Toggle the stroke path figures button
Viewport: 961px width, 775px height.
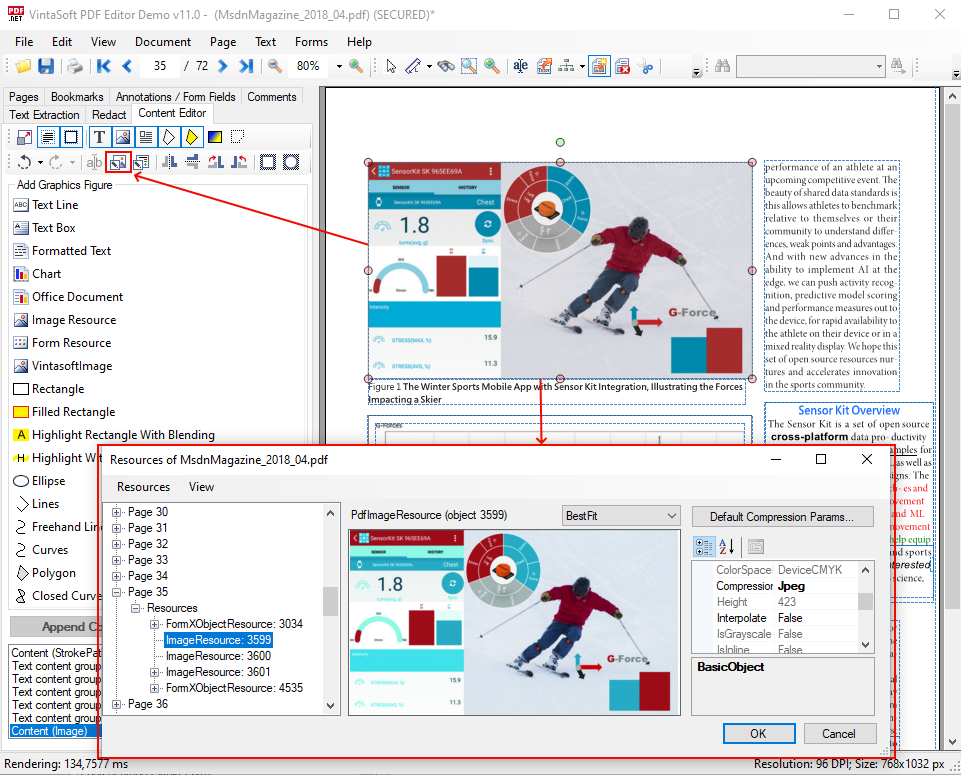tap(169, 137)
